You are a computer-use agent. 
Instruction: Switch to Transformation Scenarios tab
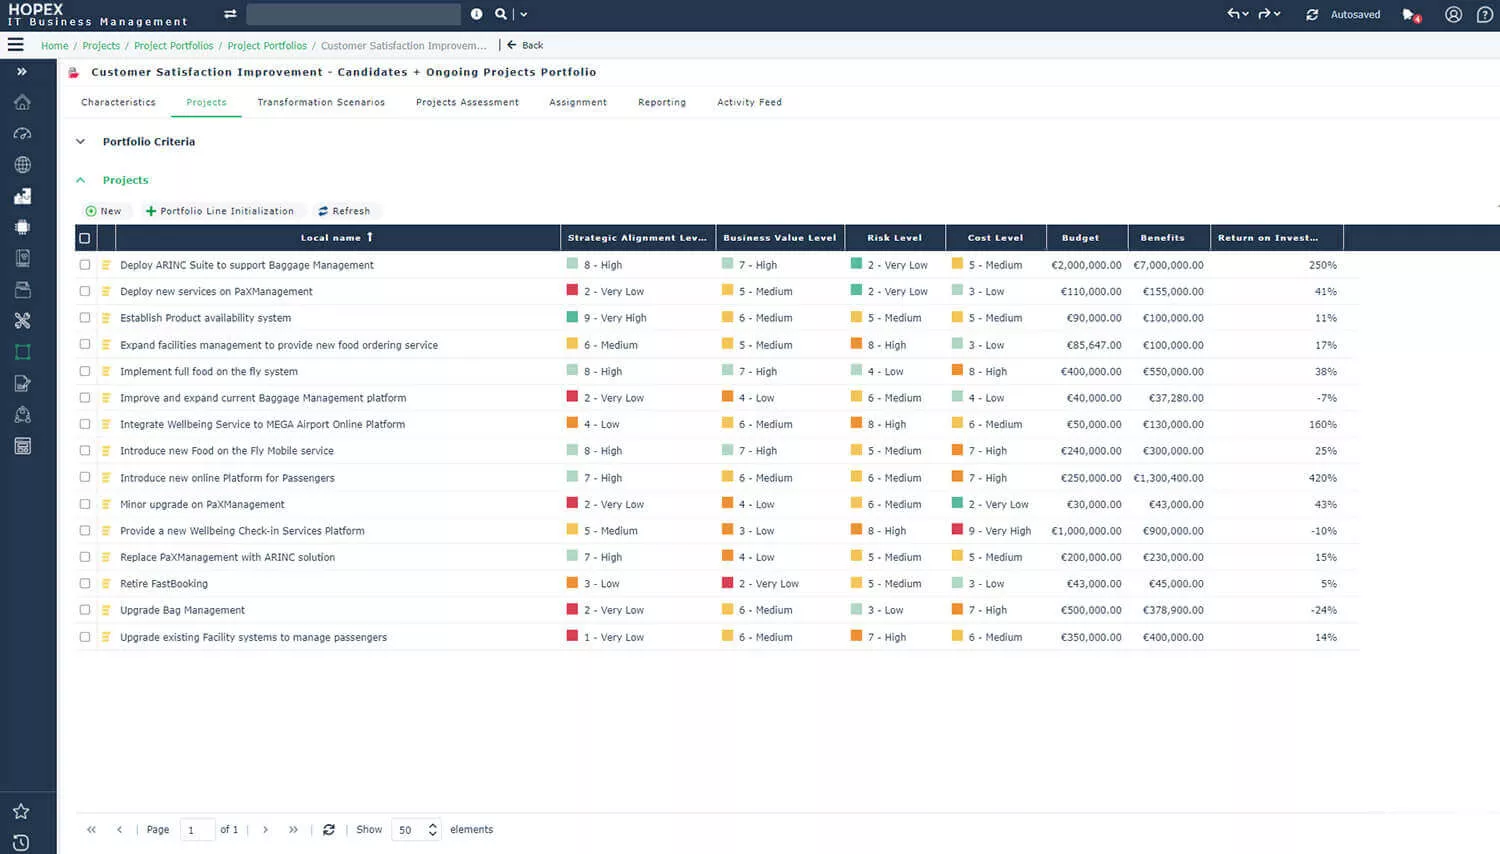tap(321, 102)
